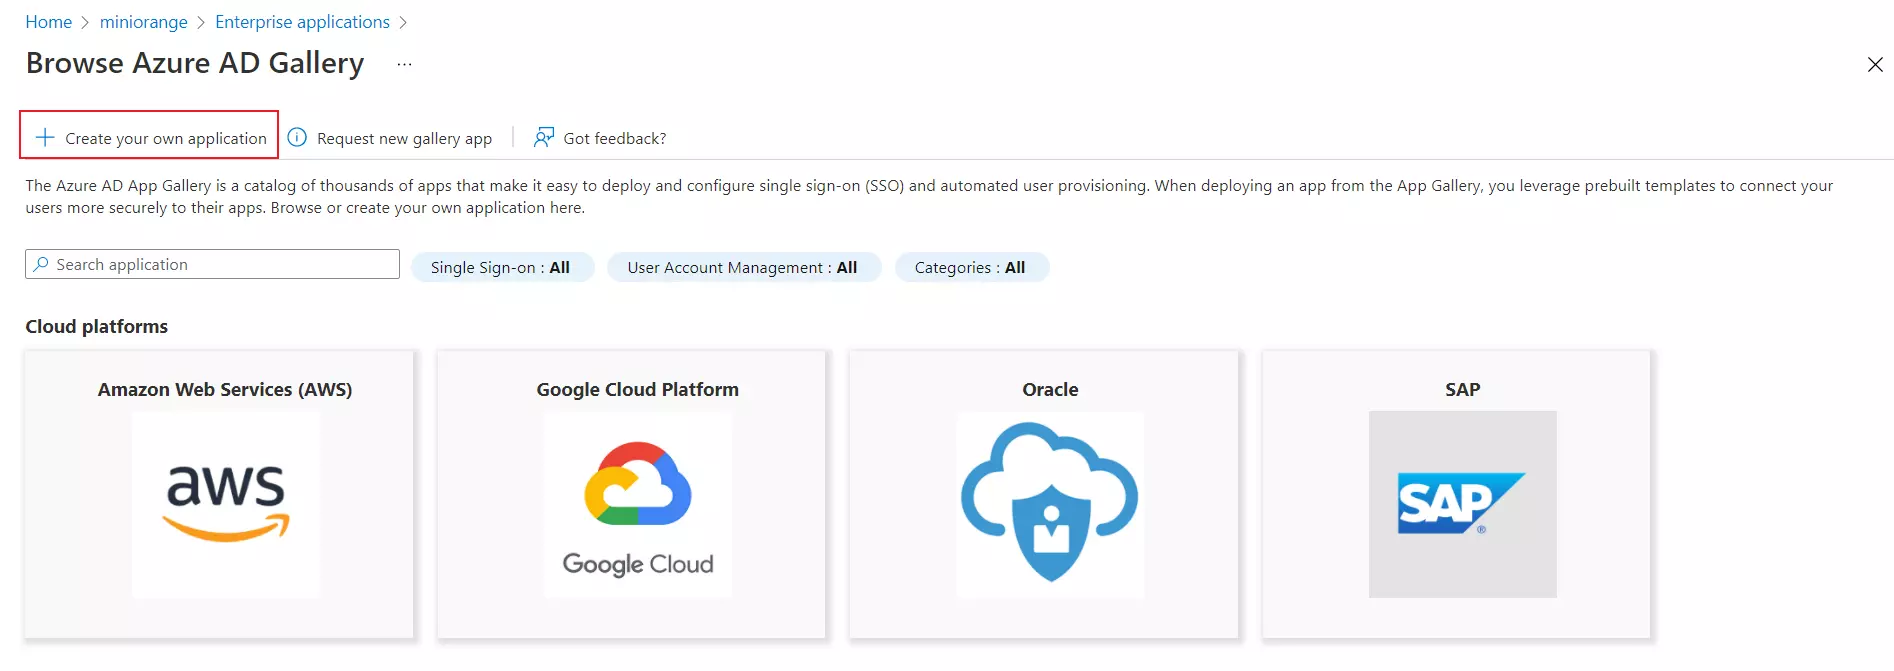The width and height of the screenshot is (1894, 671).
Task: Go to Home breadcrumb
Action: click(x=48, y=22)
